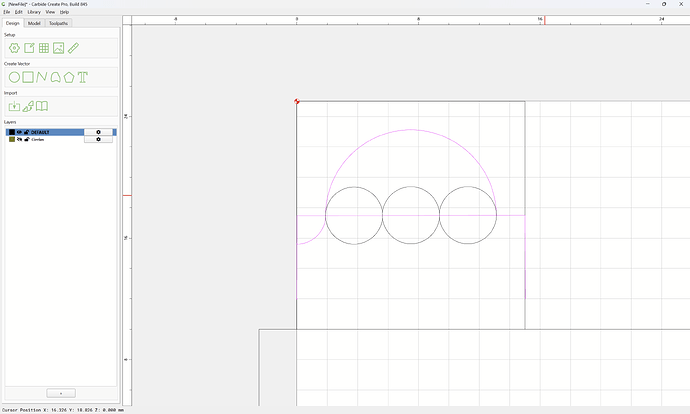This screenshot has width=690, height=414.
Task: Open DEFAULT layer settings gear
Action: pyautogui.click(x=98, y=132)
